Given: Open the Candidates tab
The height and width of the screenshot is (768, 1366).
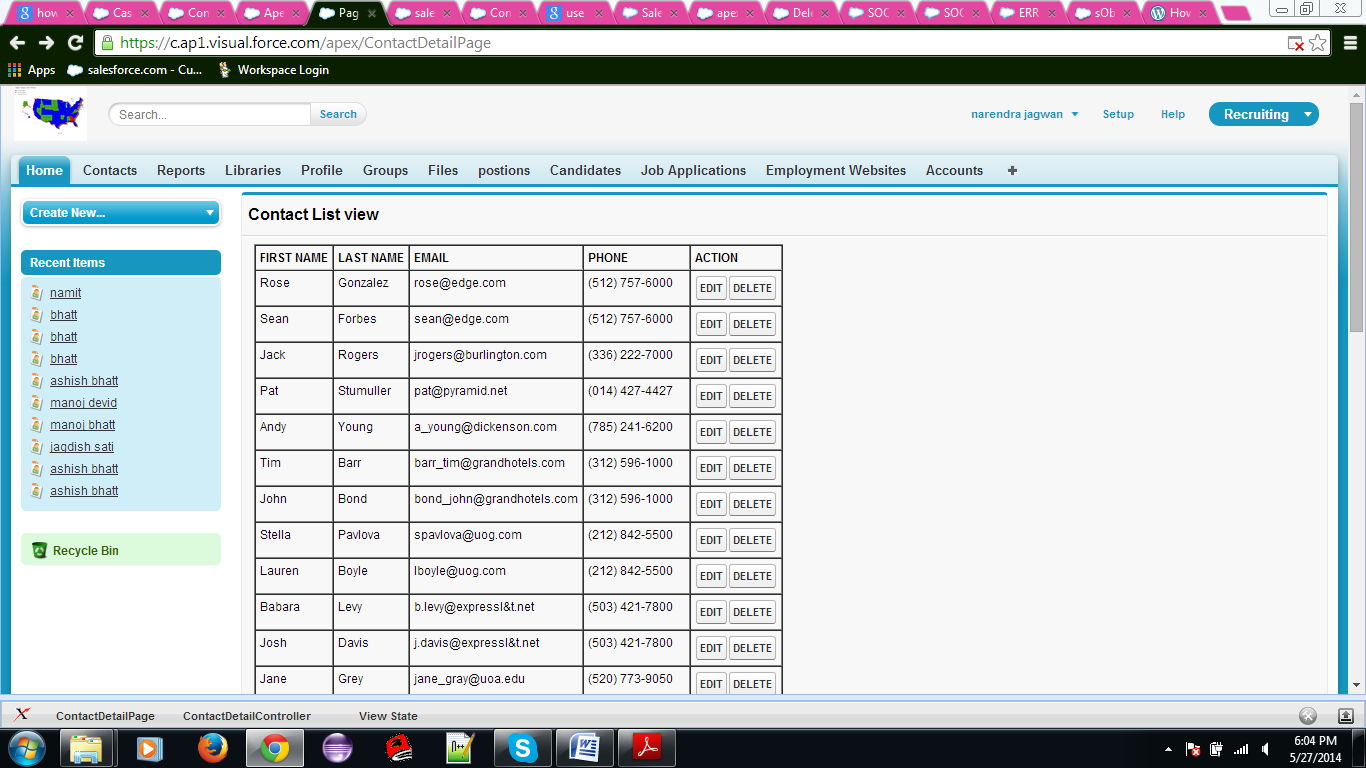Looking at the screenshot, I should (x=585, y=171).
